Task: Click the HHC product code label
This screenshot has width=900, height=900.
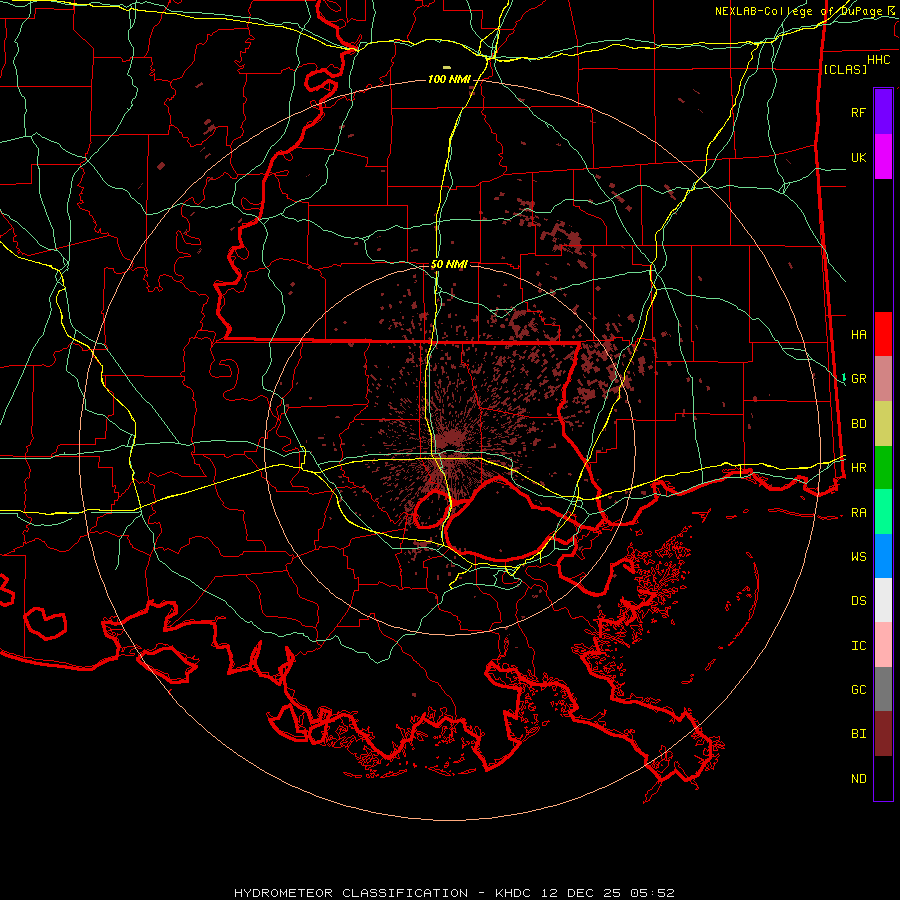Action: click(878, 60)
